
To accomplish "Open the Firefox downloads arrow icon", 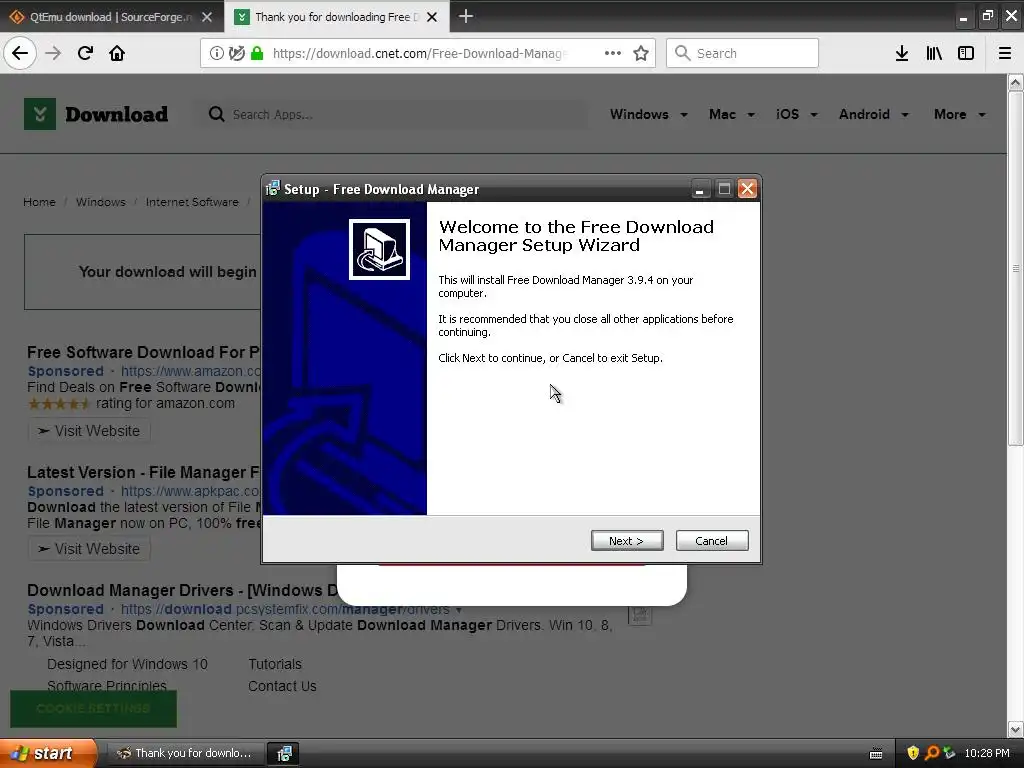I will [x=902, y=53].
